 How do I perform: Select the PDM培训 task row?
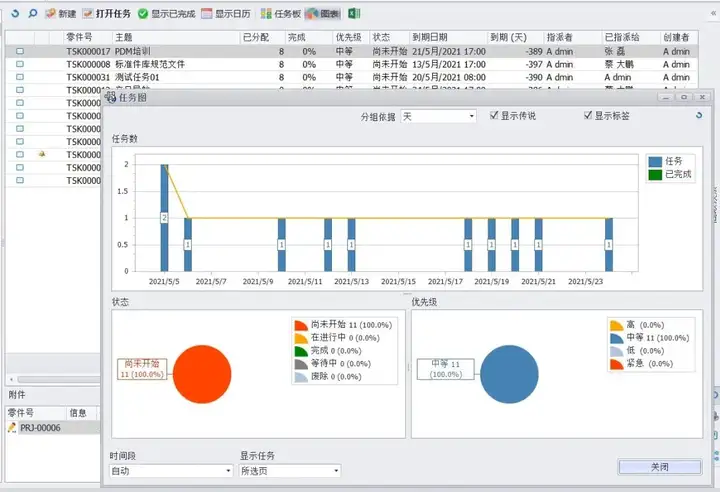pyautogui.click(x=351, y=51)
